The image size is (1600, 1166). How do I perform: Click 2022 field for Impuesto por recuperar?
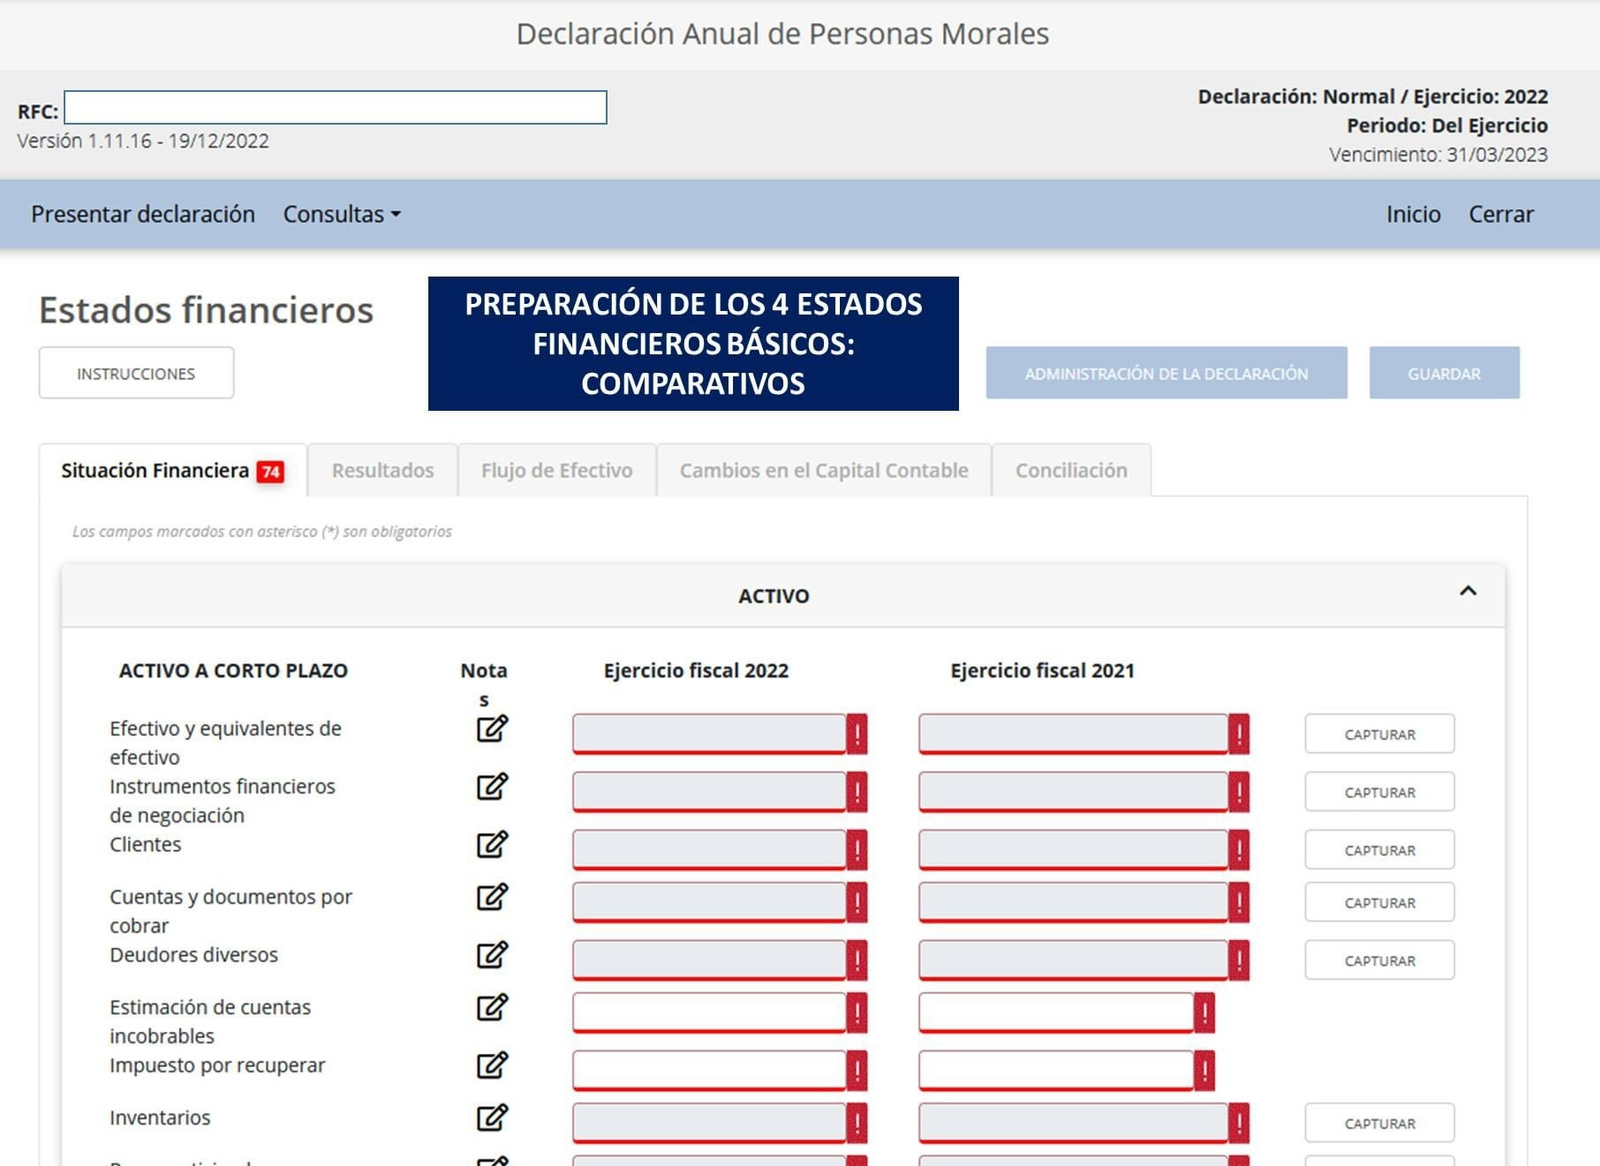point(709,1070)
